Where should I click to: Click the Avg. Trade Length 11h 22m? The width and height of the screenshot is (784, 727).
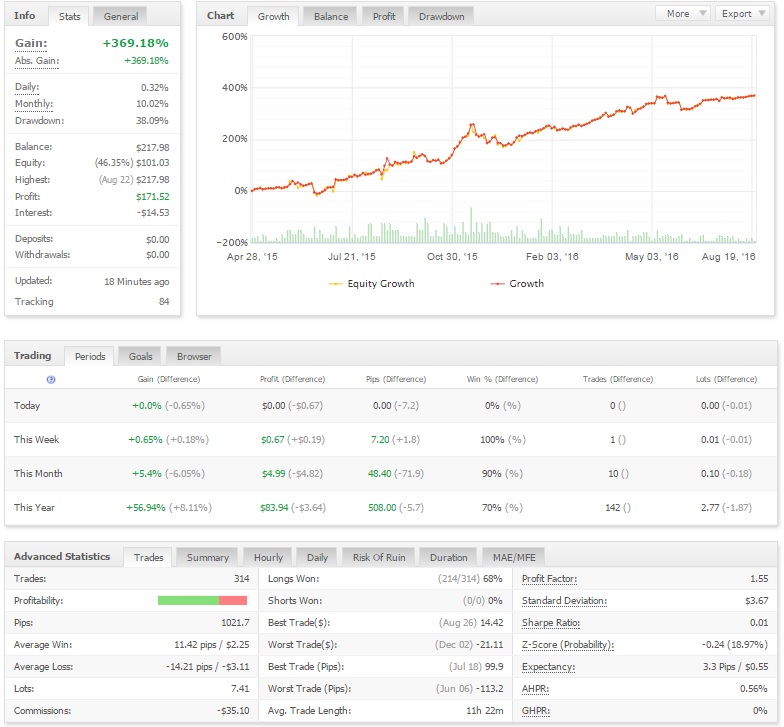(x=484, y=711)
